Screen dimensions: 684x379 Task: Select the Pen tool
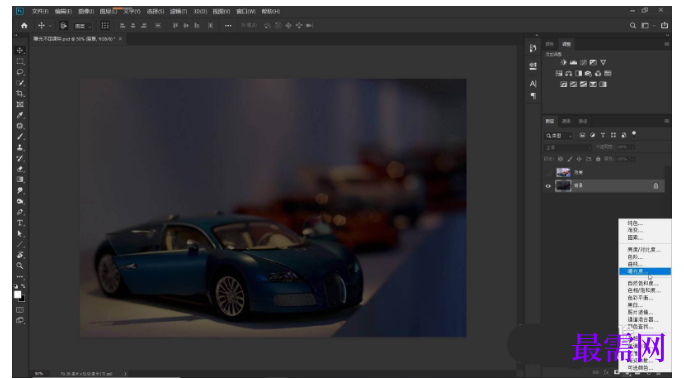click(20, 212)
